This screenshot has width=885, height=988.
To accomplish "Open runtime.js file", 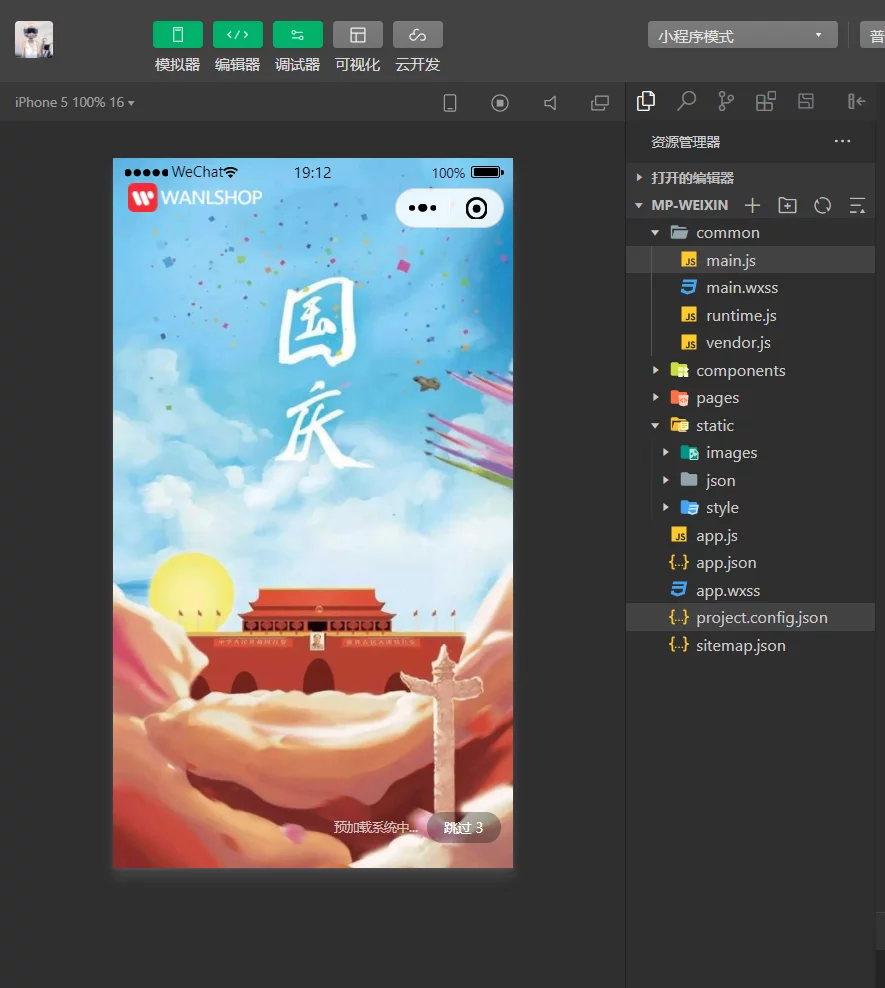I will click(x=751, y=315).
